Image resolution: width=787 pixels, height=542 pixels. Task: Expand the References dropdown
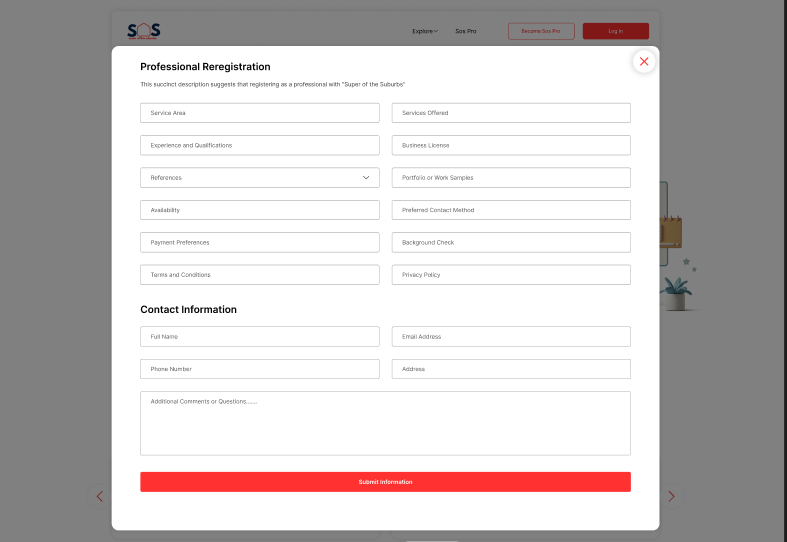(260, 178)
